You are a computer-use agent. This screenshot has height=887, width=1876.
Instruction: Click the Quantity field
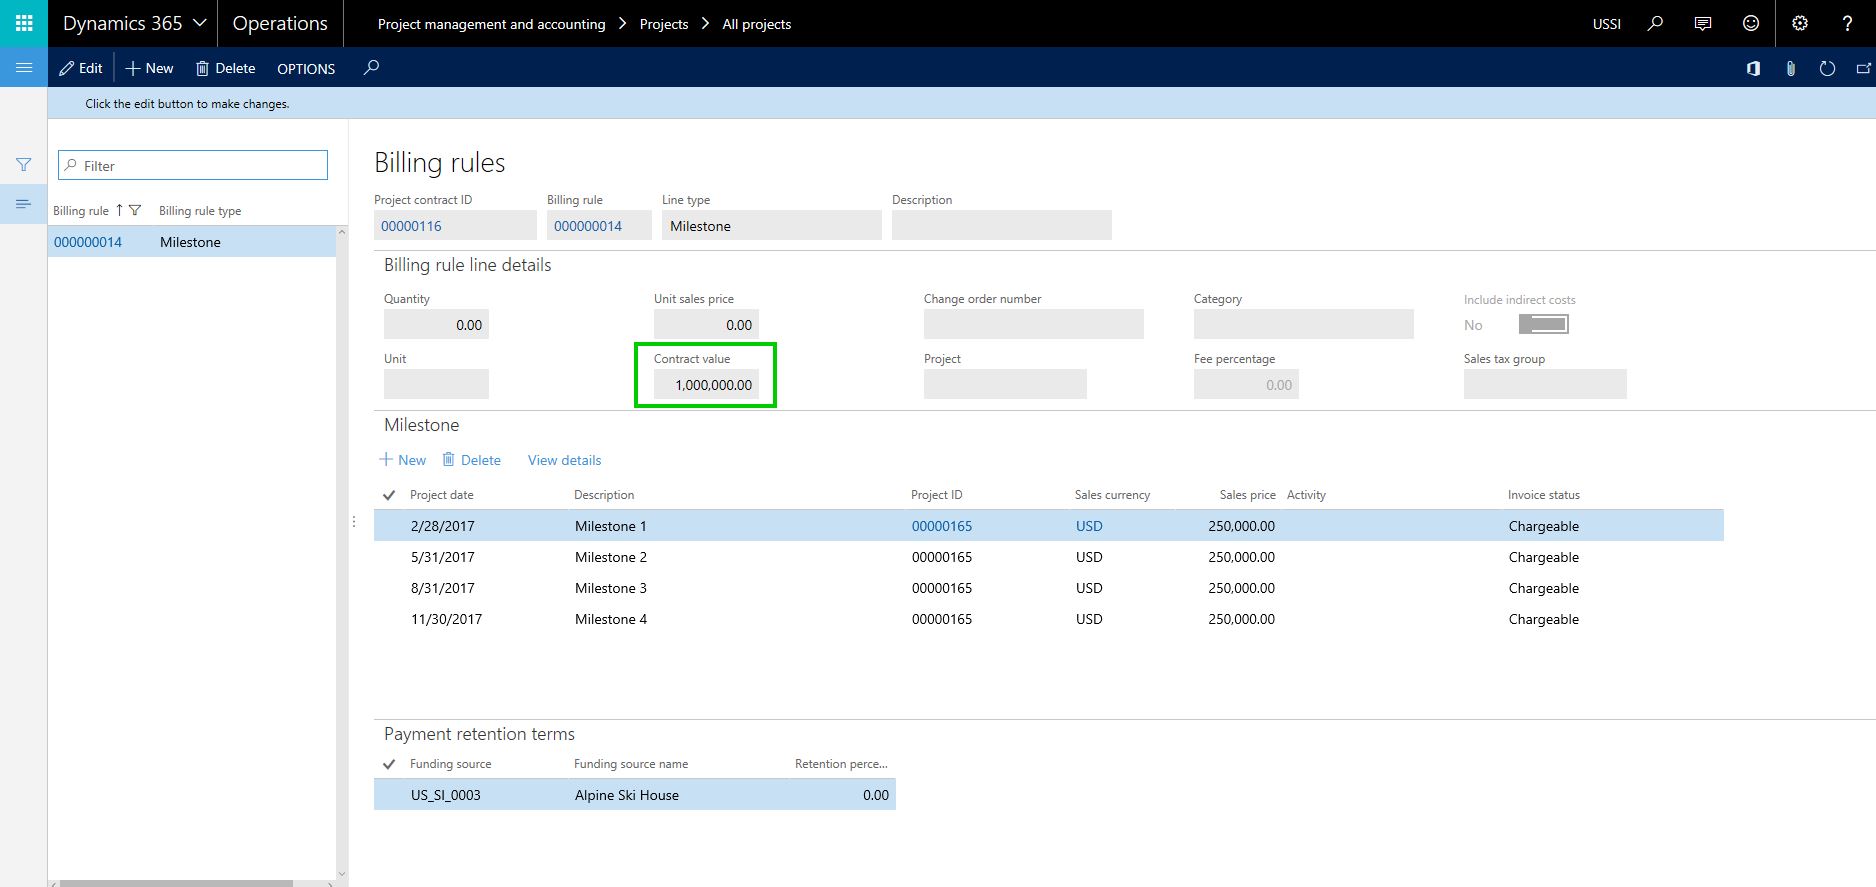click(436, 324)
